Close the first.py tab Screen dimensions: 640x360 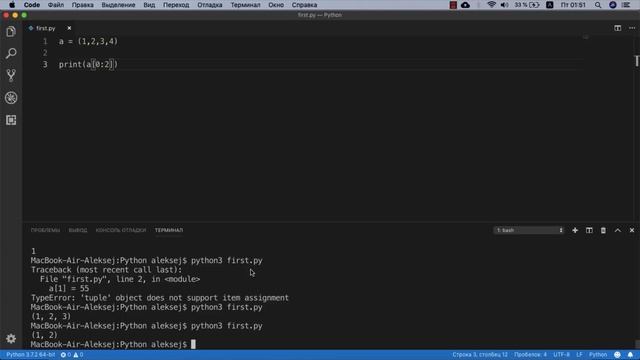click(69, 28)
